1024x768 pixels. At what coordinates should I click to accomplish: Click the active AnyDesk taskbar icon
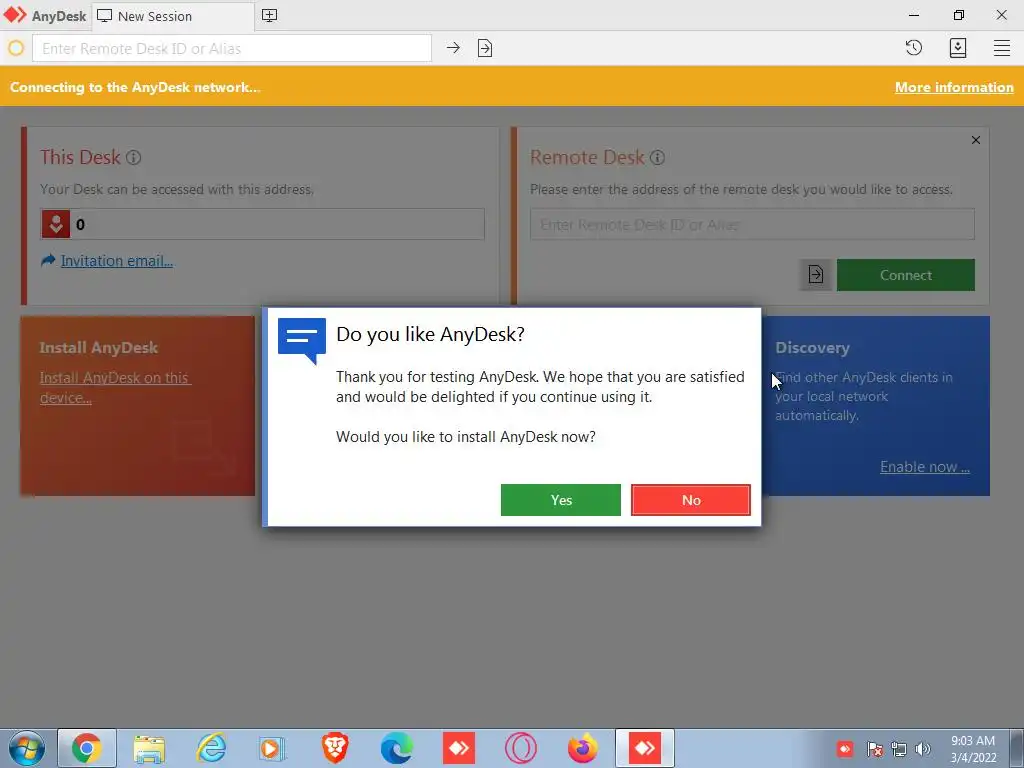click(x=645, y=748)
